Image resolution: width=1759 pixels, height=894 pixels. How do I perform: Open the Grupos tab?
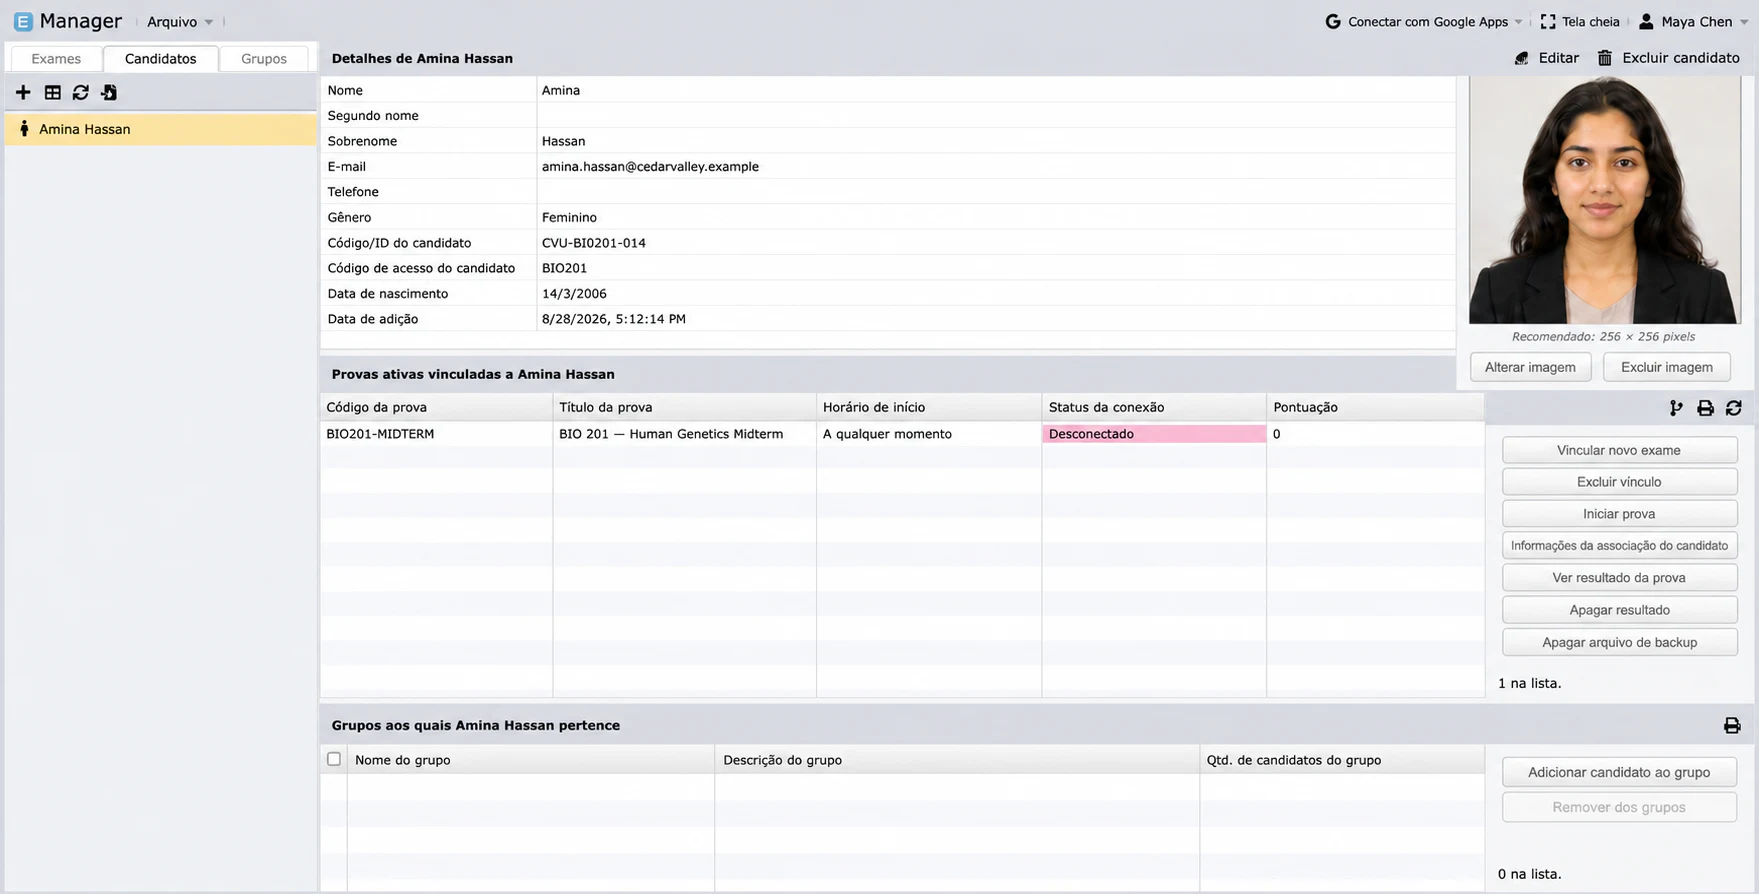pyautogui.click(x=264, y=59)
